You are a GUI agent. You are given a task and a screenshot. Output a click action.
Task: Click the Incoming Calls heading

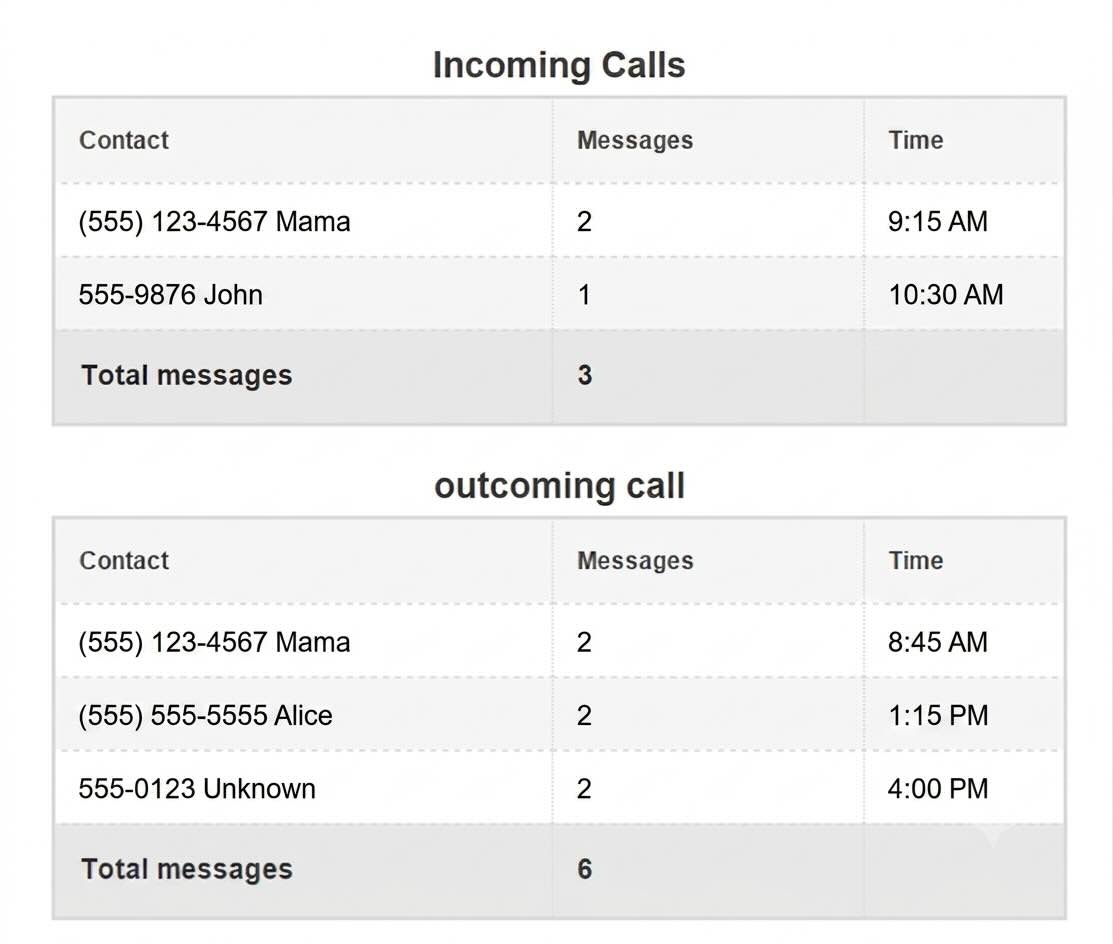coord(559,66)
